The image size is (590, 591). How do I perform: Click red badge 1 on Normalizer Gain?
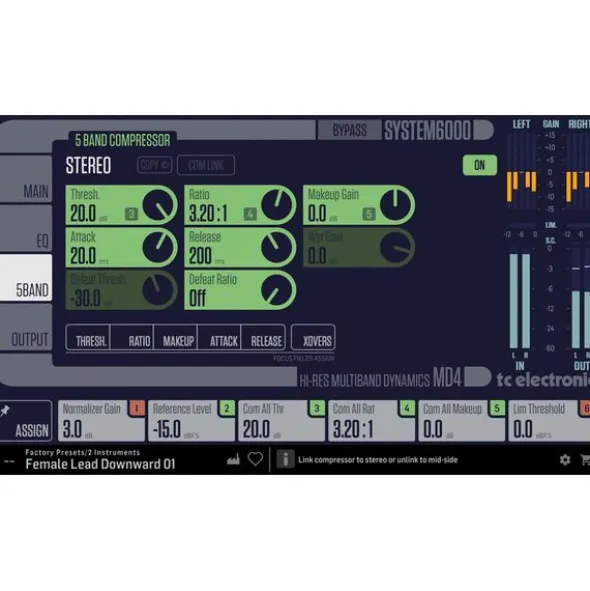tap(136, 408)
